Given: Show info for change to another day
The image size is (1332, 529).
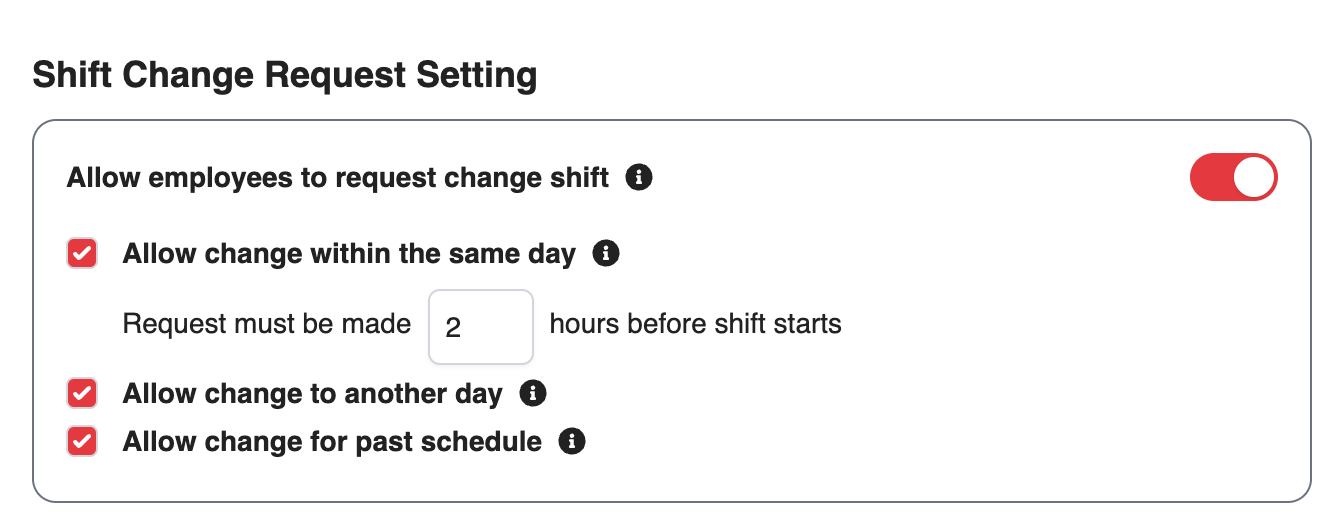Looking at the screenshot, I should (533, 393).
